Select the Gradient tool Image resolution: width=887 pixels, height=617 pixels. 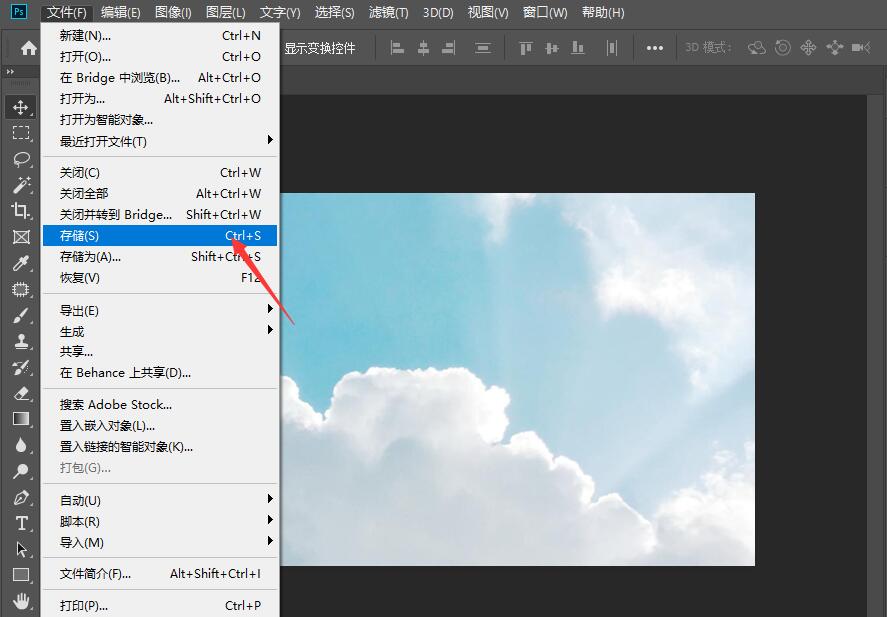[x=21, y=419]
